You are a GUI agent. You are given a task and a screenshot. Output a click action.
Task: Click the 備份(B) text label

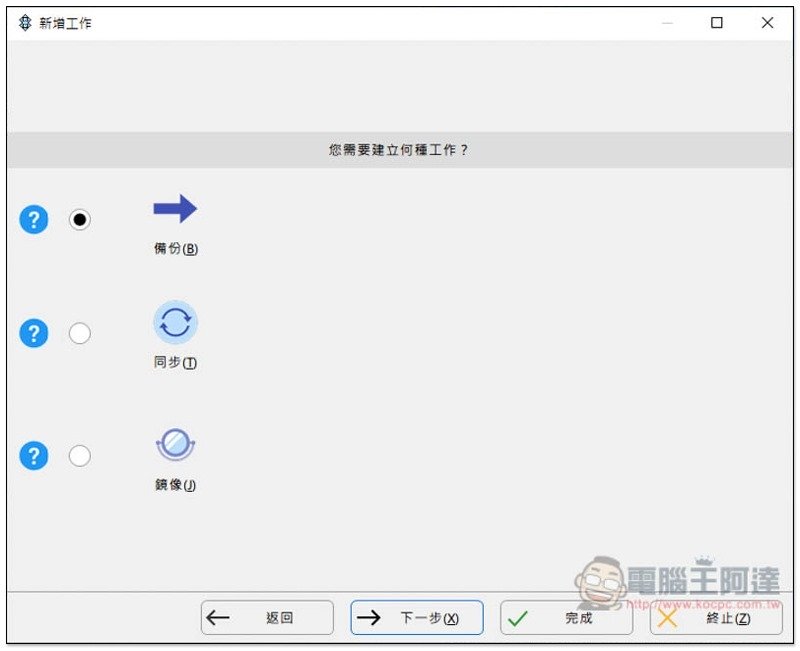[176, 249]
